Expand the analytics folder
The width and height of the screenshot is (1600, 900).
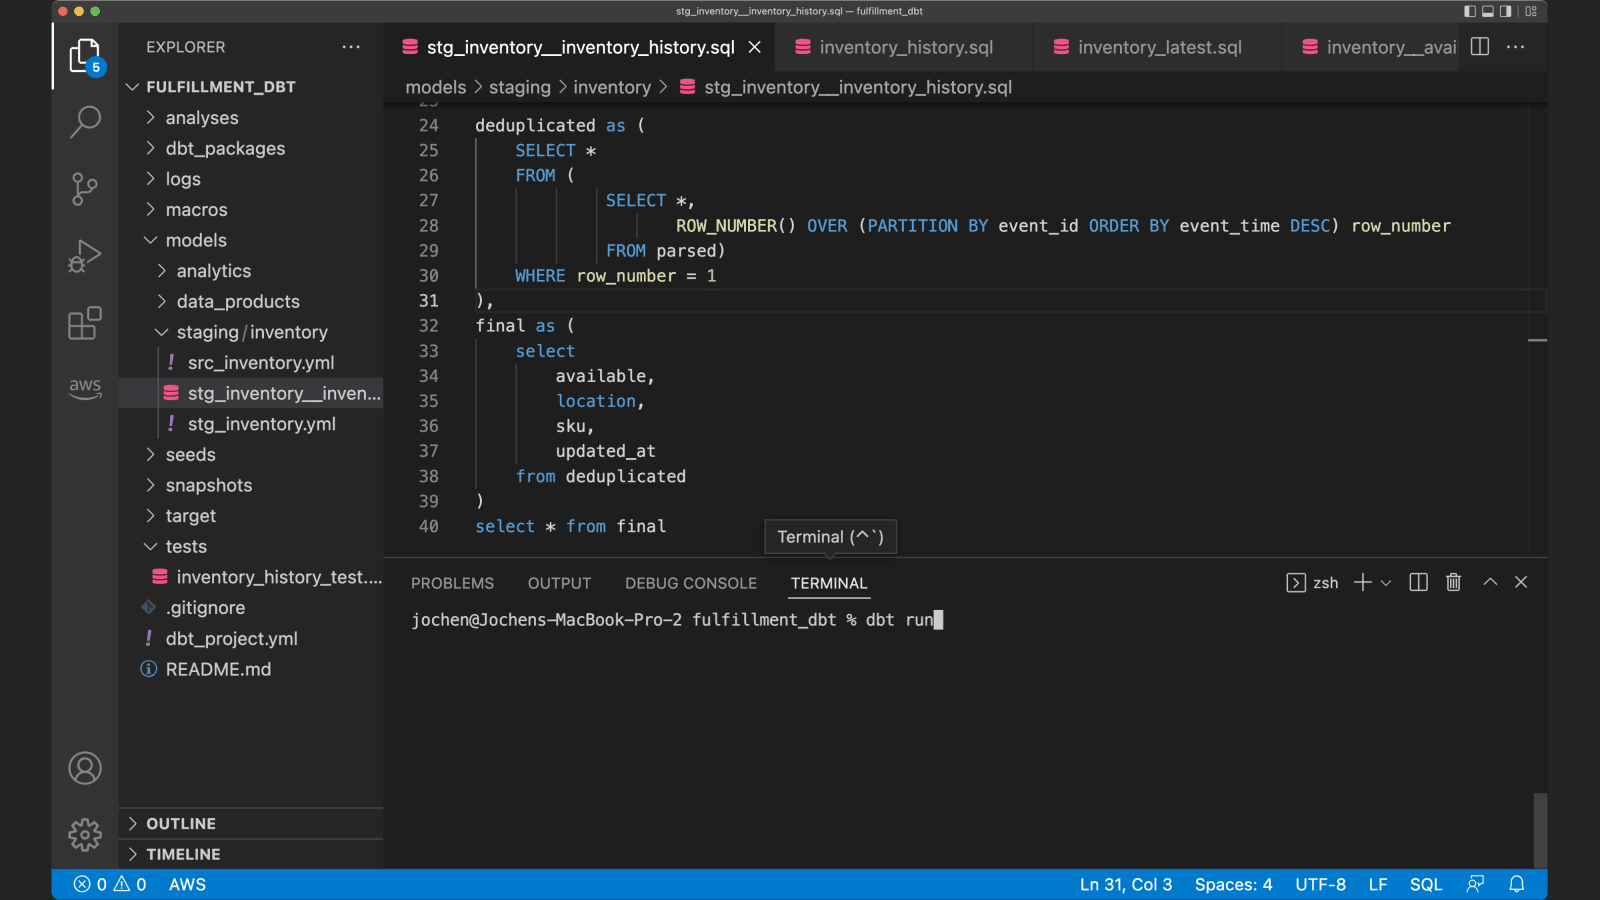[250, 271]
